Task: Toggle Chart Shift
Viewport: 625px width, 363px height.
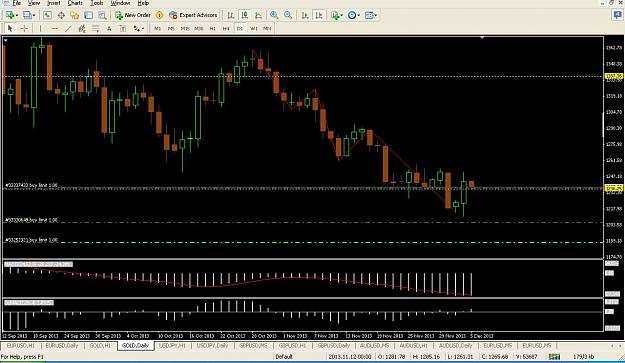Action: [x=319, y=15]
